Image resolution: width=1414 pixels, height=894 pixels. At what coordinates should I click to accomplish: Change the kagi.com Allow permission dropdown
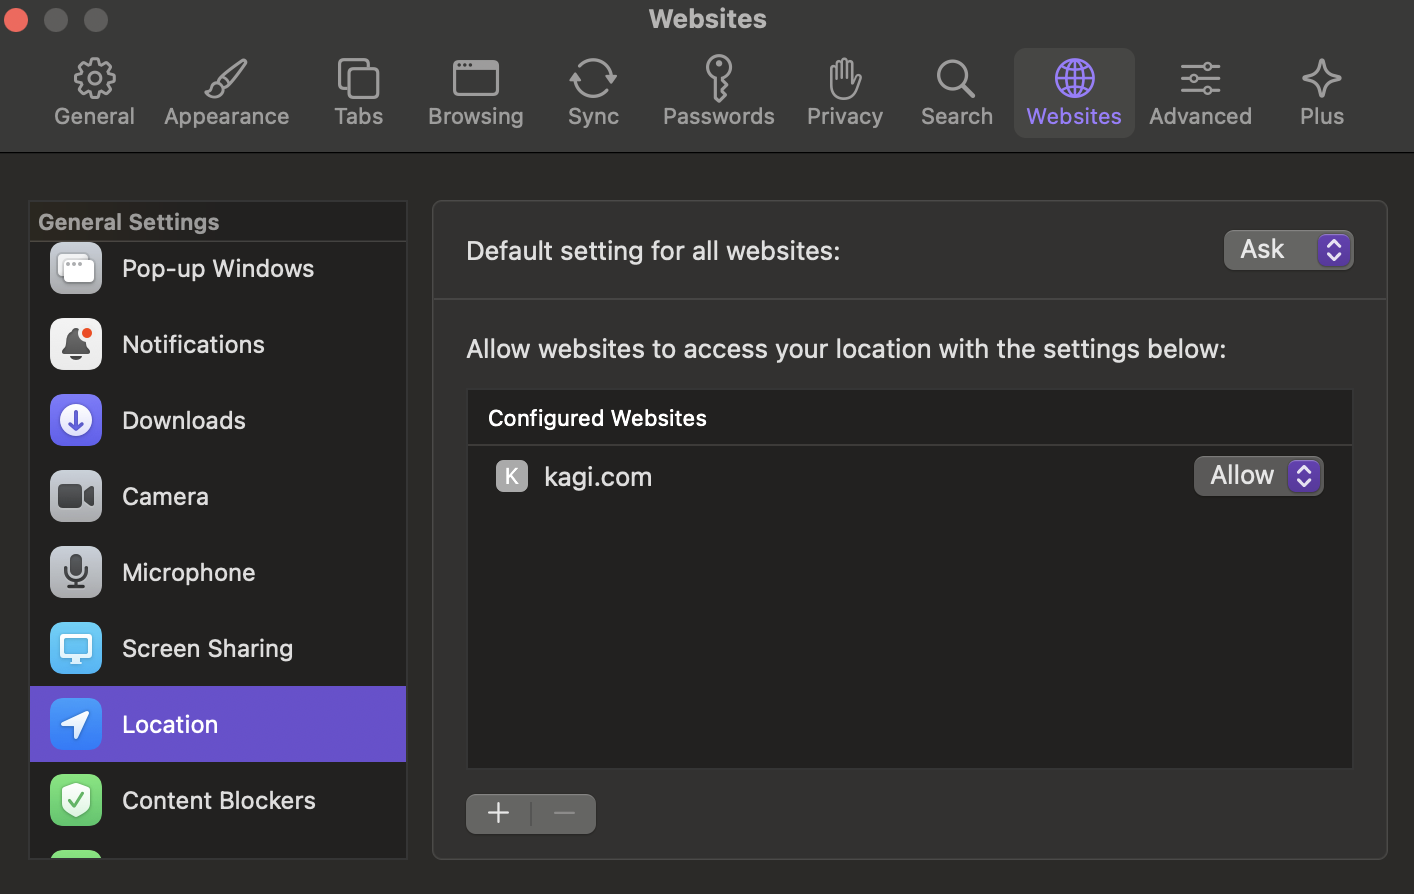tap(1258, 476)
